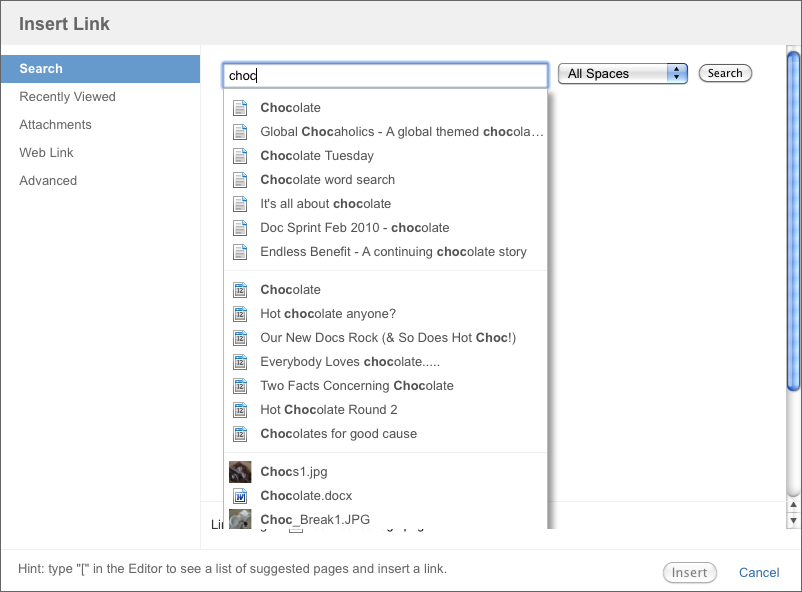Click the page icon next to Chocolate word search

coord(240,180)
